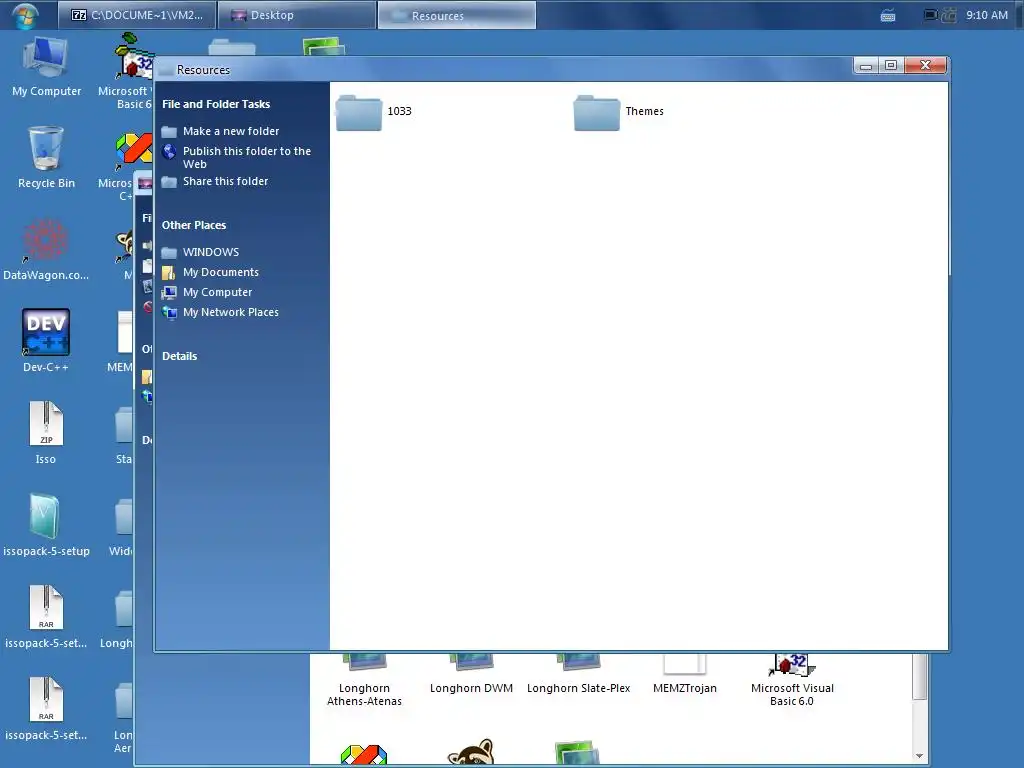Screen dimensions: 1024x768
Task: Minimize the Resources window
Action: 866,65
